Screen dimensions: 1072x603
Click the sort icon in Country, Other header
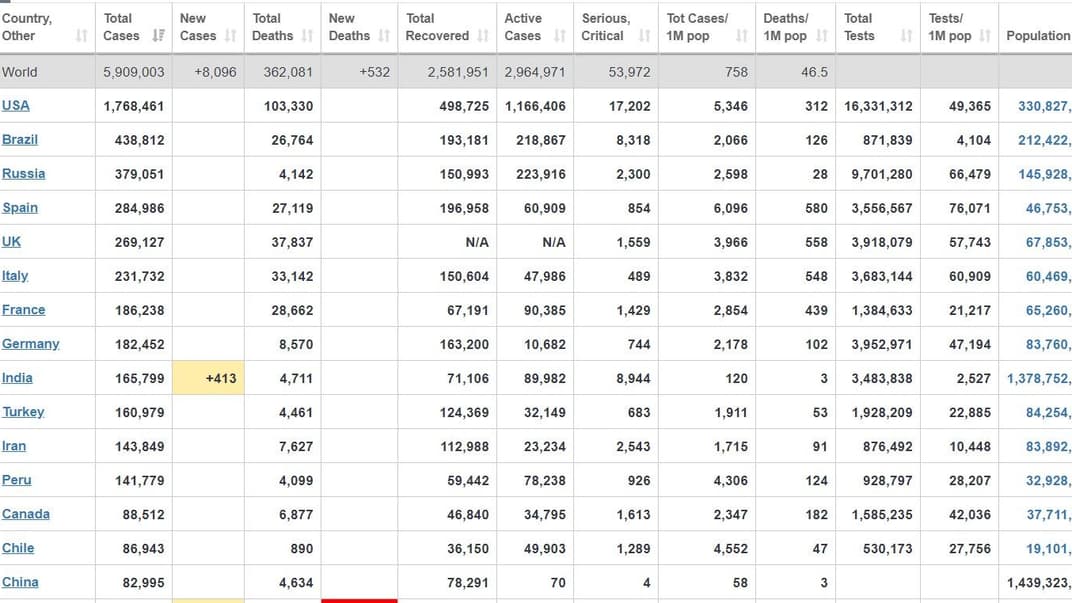point(82,36)
